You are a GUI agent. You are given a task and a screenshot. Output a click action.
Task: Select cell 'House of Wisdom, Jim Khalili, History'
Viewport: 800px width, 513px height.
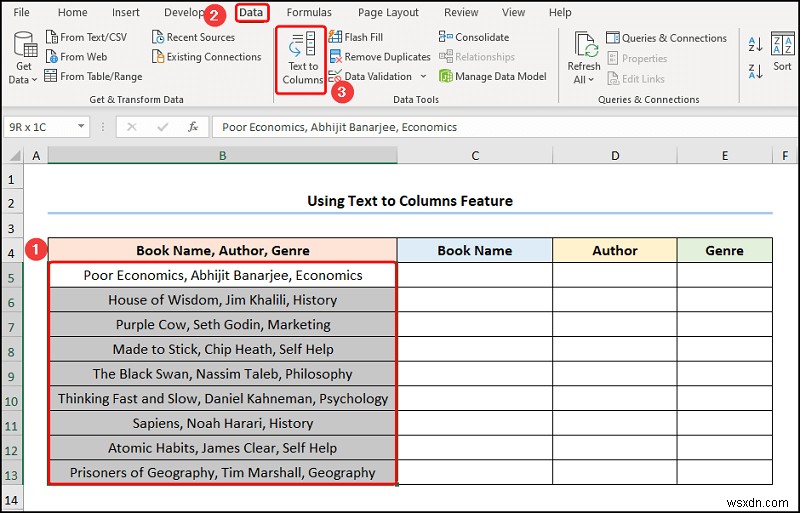(222, 300)
